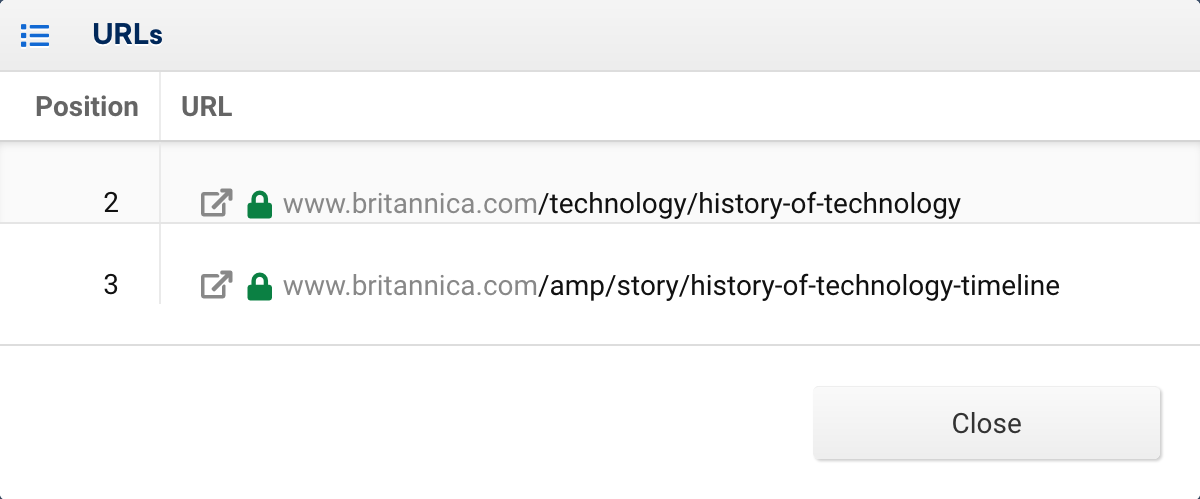The width and height of the screenshot is (1200, 499).
Task: Click column divider between Position and URL headers
Action: [160, 106]
